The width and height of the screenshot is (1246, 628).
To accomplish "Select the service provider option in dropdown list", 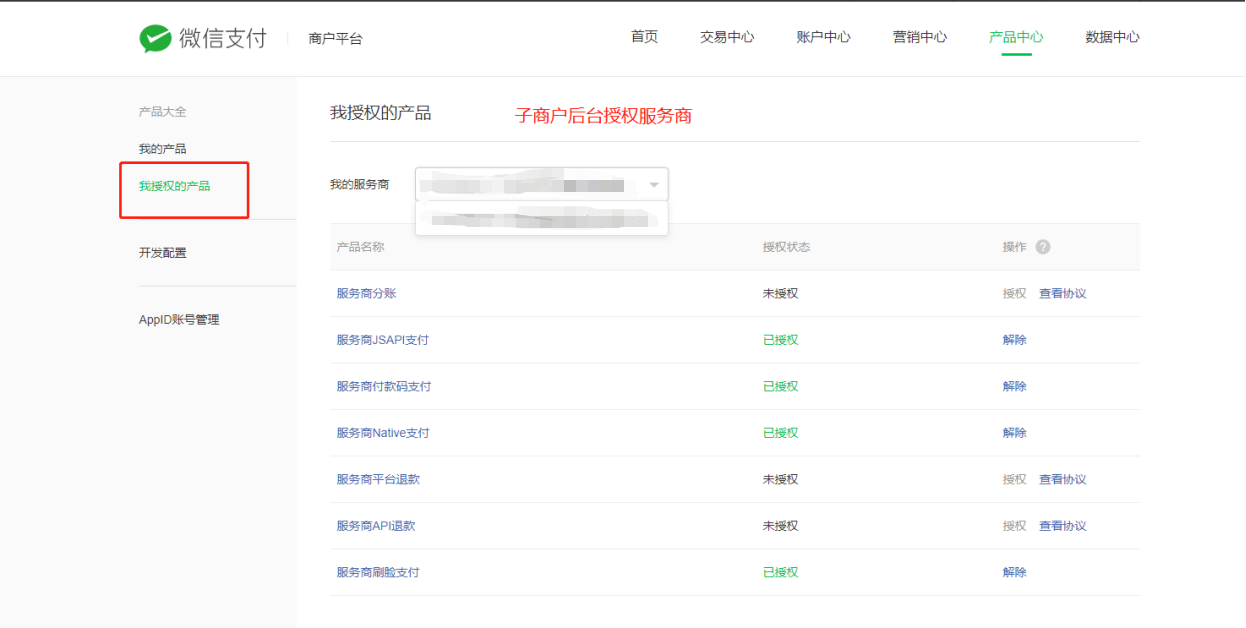I will (x=540, y=219).
